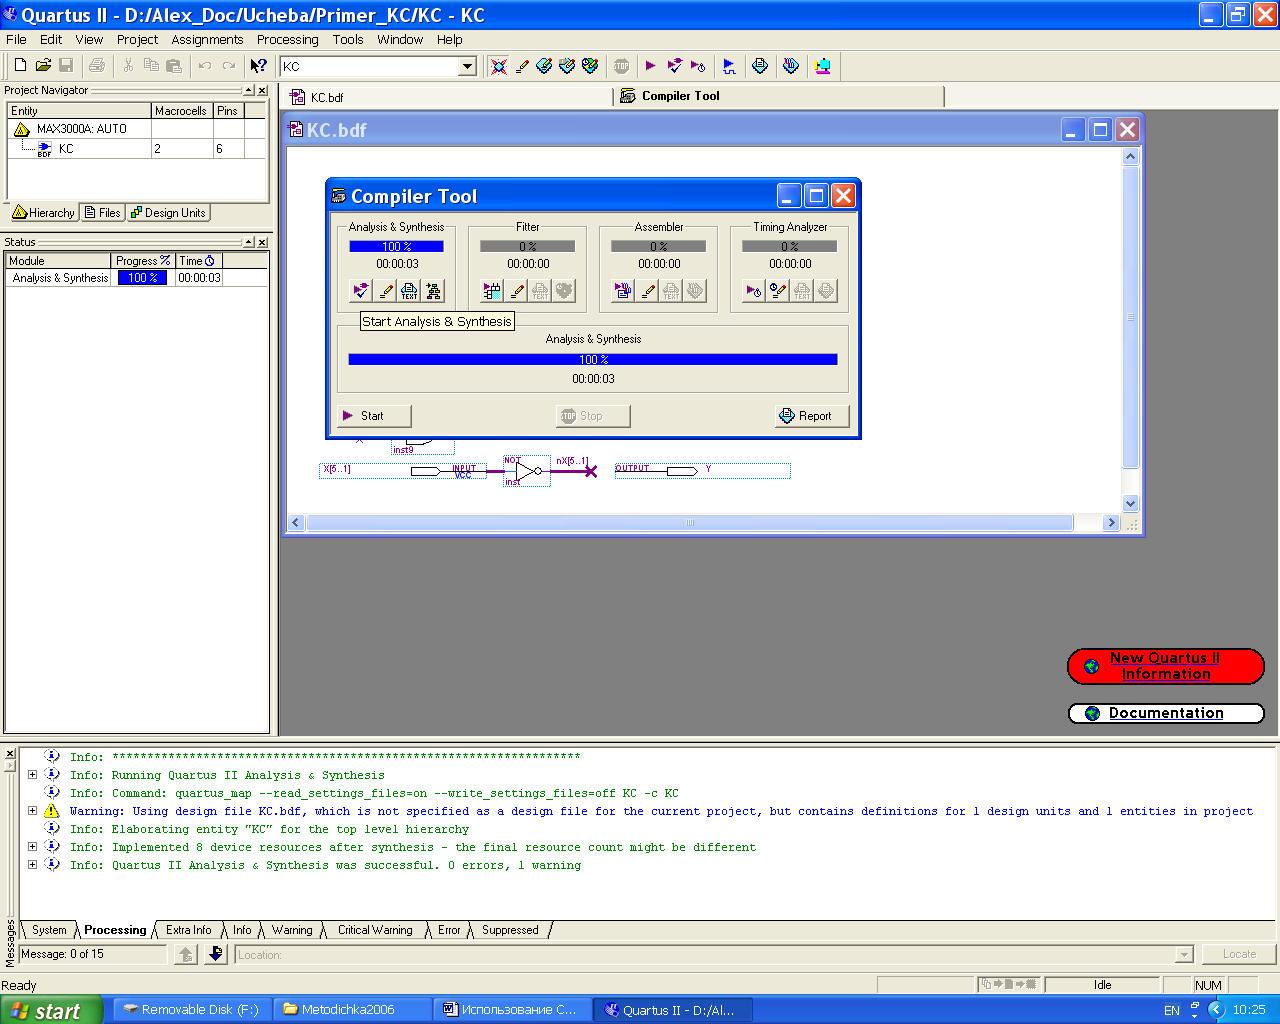Open the hierarchy viewer icon under Analysis & Synthesis
Viewport: 1280px width, 1024px height.
tap(433, 291)
